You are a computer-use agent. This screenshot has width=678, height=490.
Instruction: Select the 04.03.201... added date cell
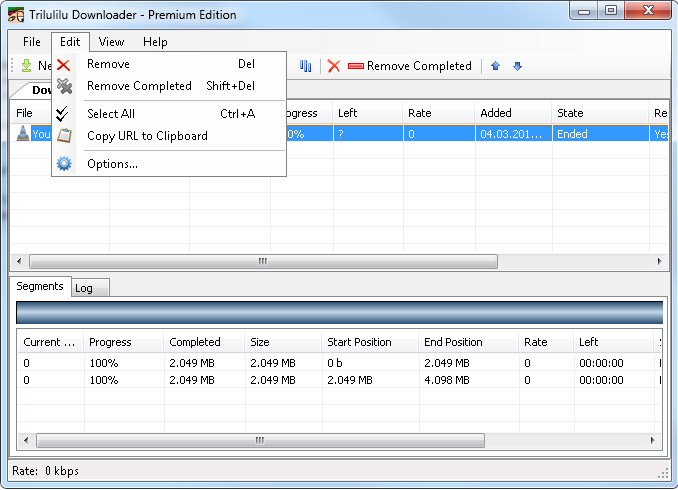tap(513, 134)
